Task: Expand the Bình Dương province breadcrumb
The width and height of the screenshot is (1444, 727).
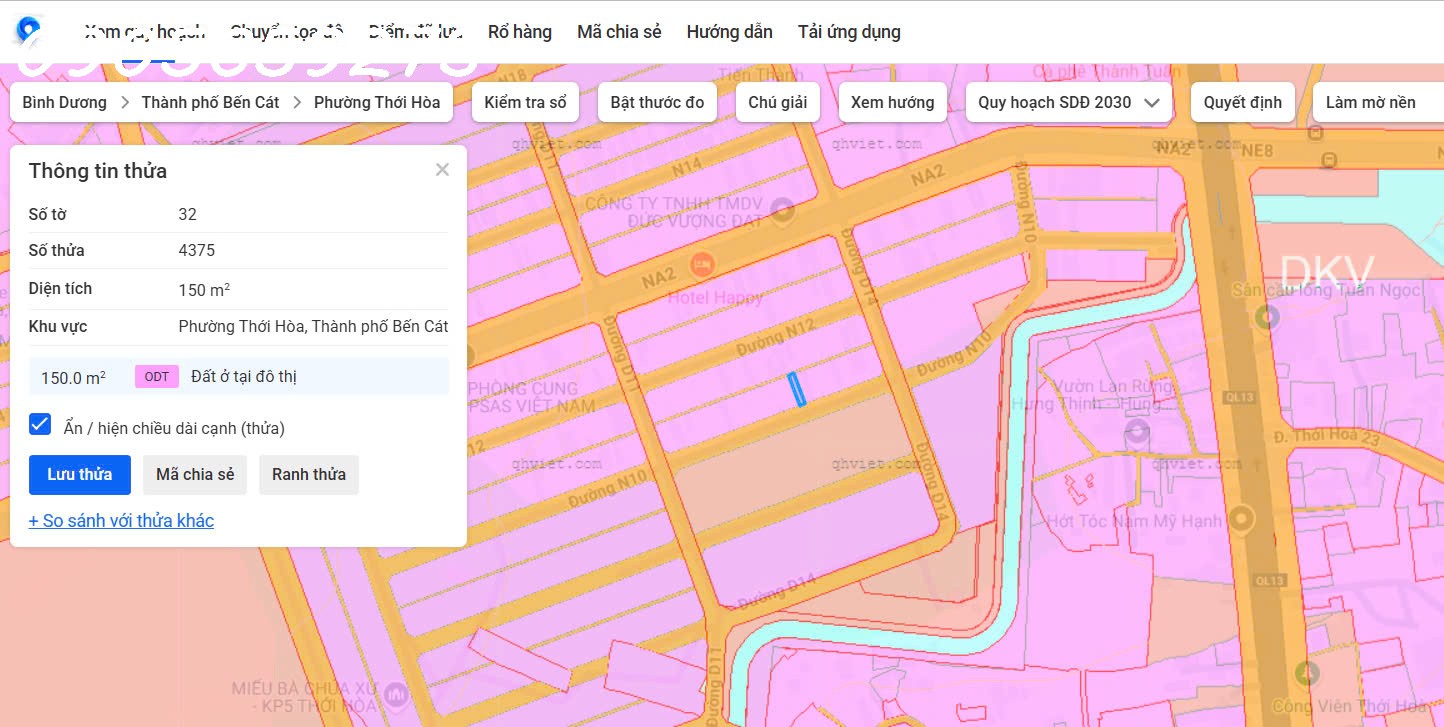Action: point(64,102)
